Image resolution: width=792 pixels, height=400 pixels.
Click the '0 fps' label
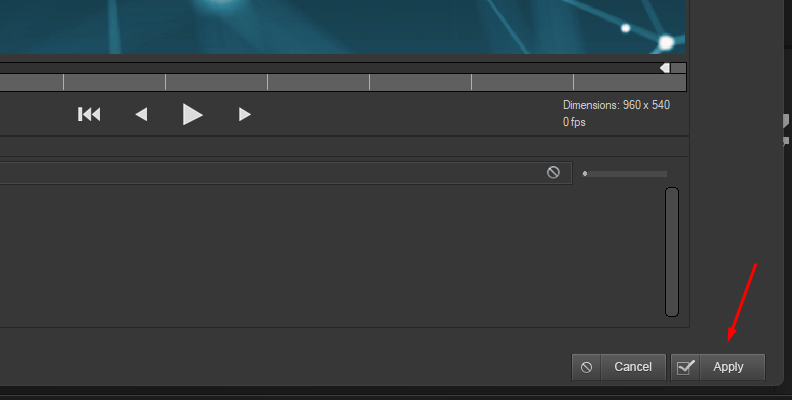[x=574, y=122]
